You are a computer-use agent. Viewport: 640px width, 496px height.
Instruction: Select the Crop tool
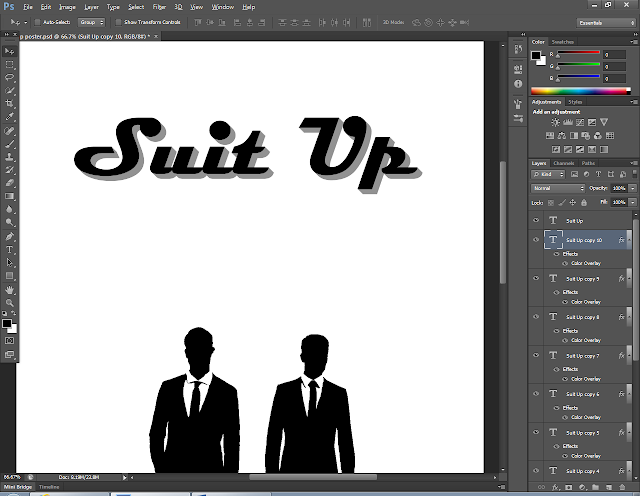coord(9,103)
